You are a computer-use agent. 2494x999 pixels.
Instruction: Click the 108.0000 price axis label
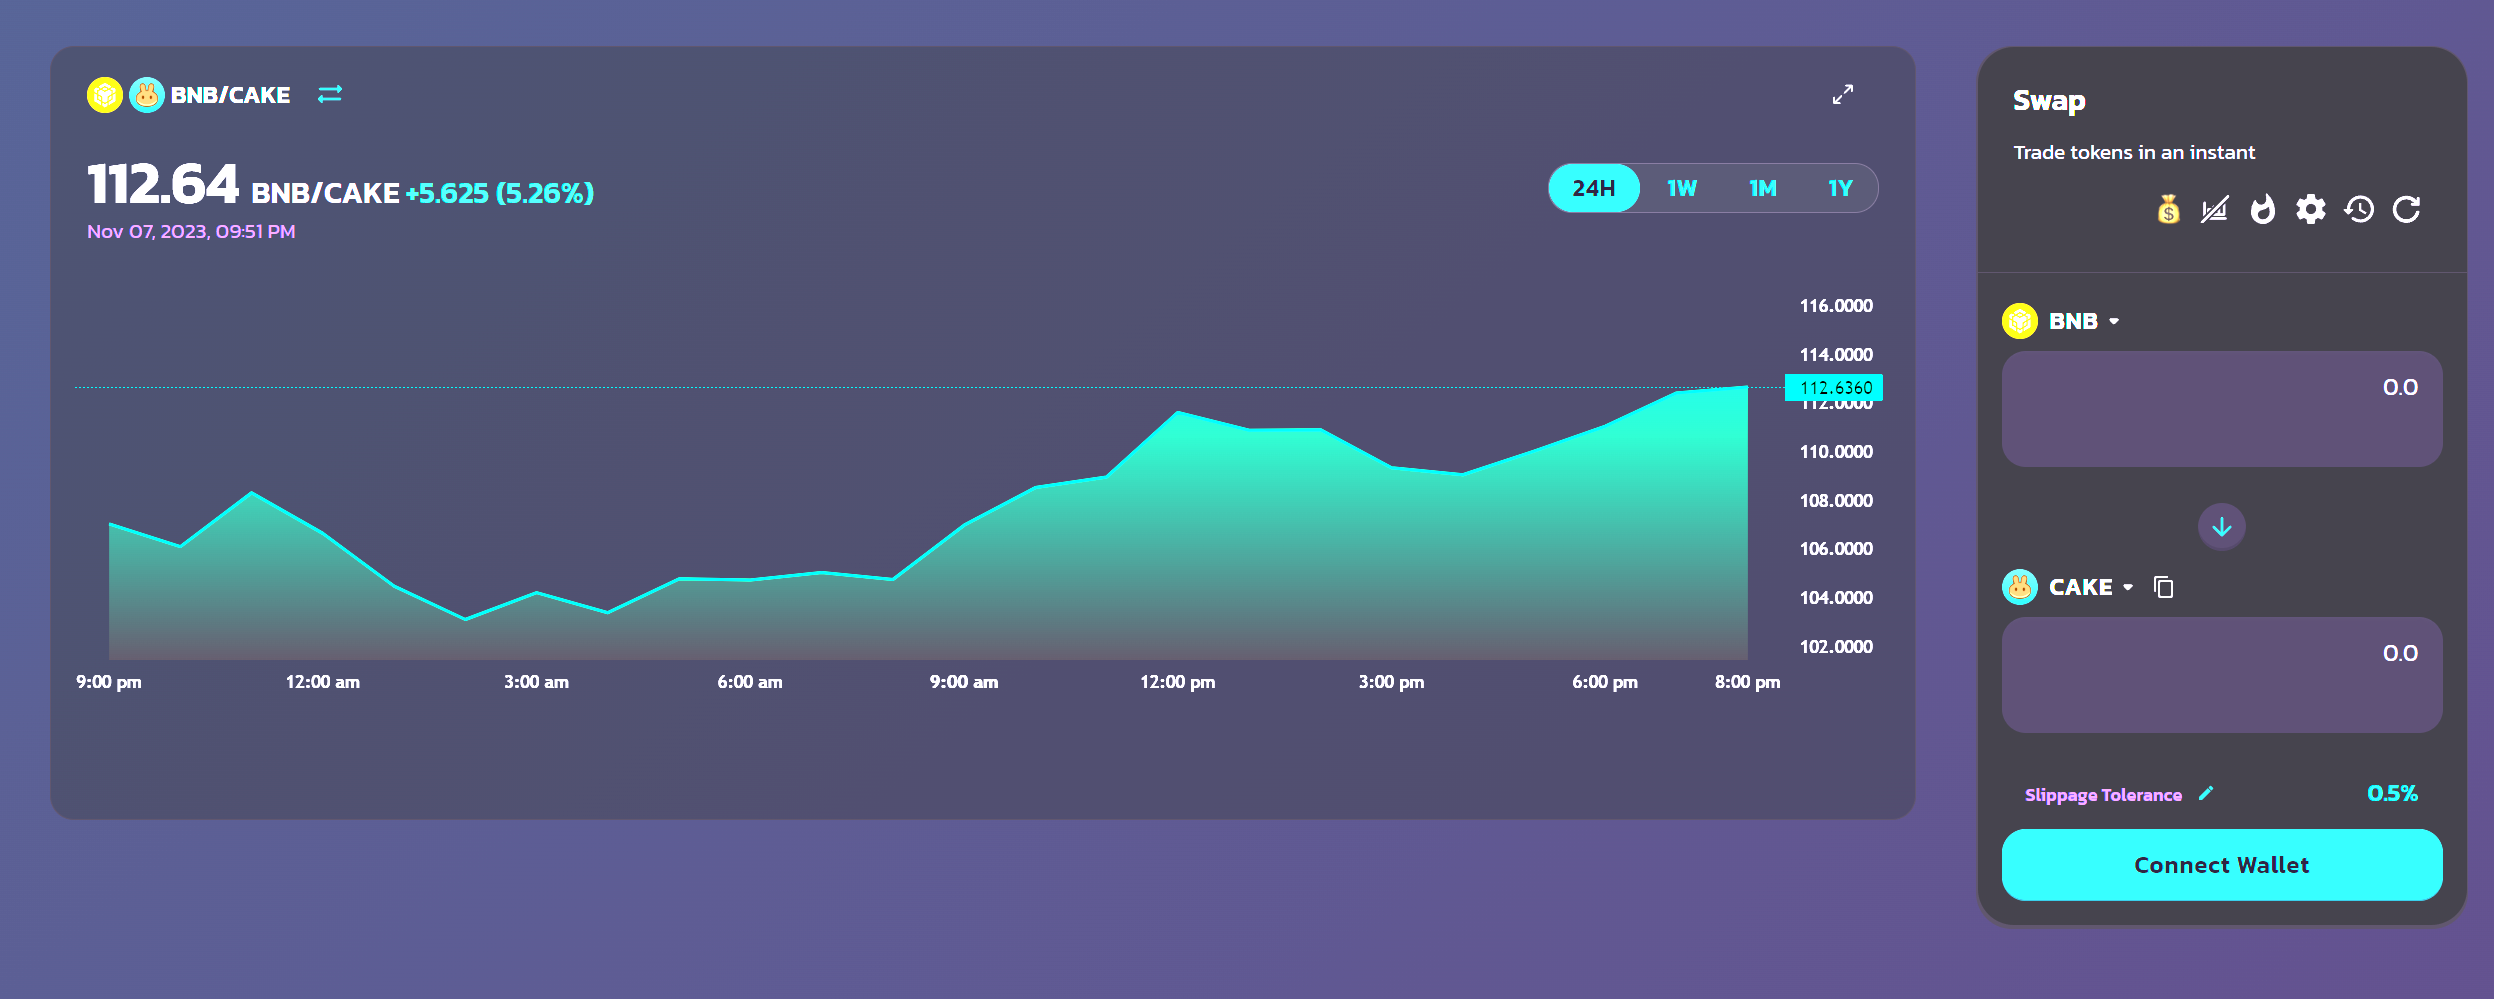pos(1836,501)
